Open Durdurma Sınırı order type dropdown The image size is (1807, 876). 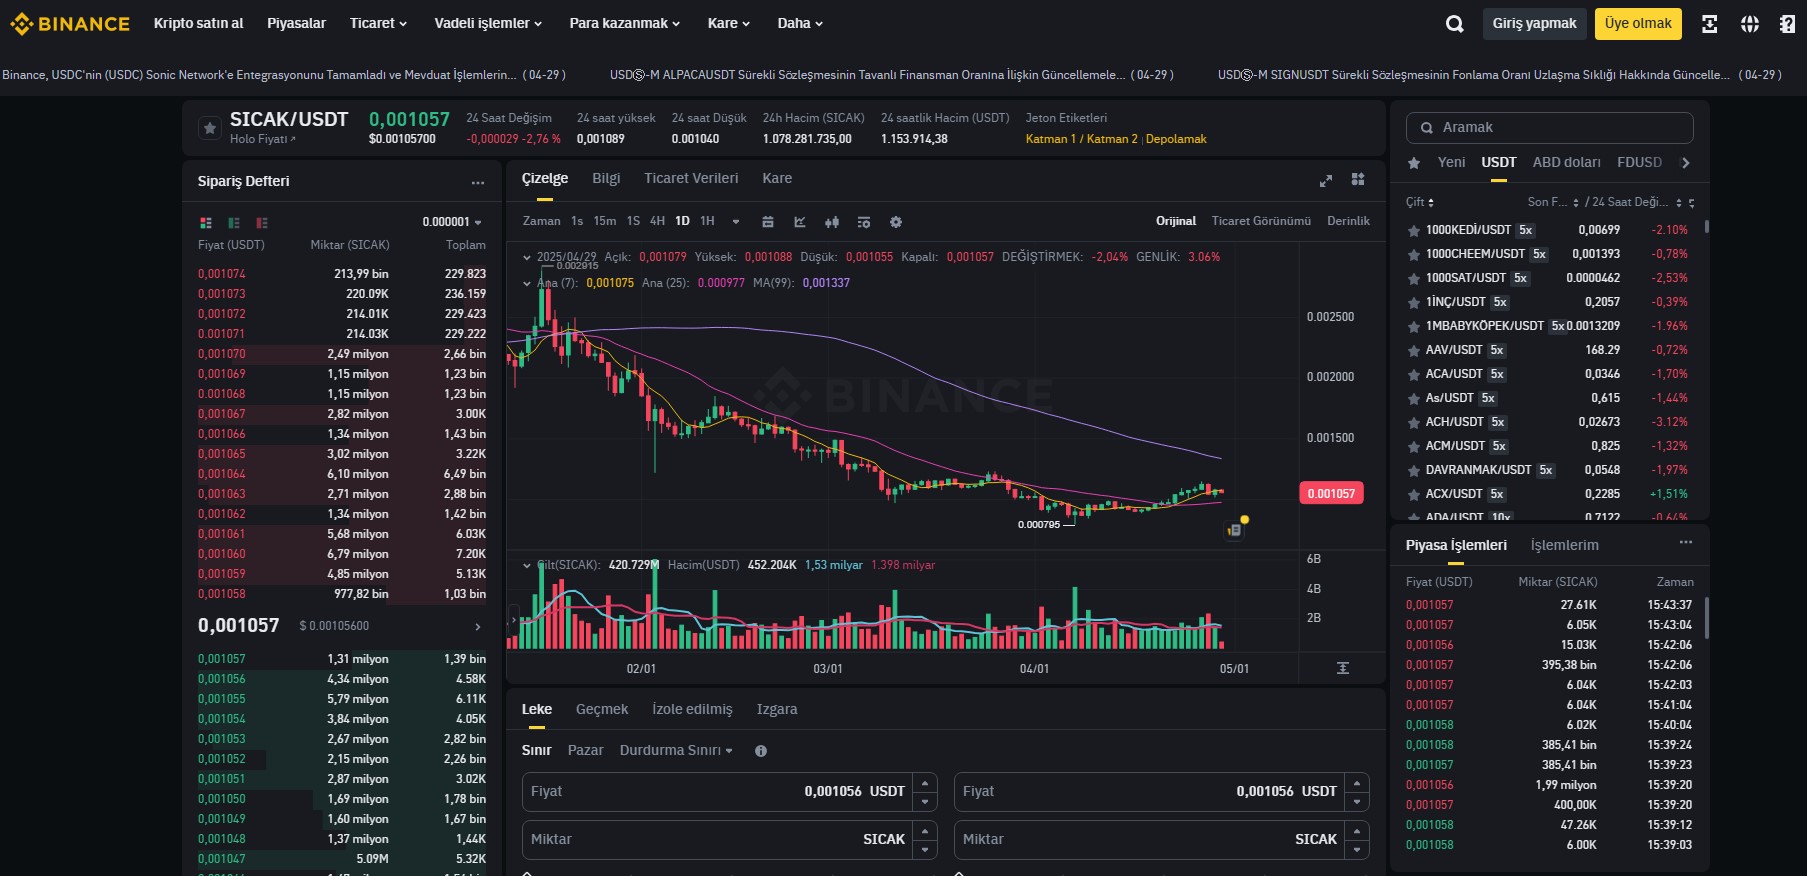pos(676,750)
